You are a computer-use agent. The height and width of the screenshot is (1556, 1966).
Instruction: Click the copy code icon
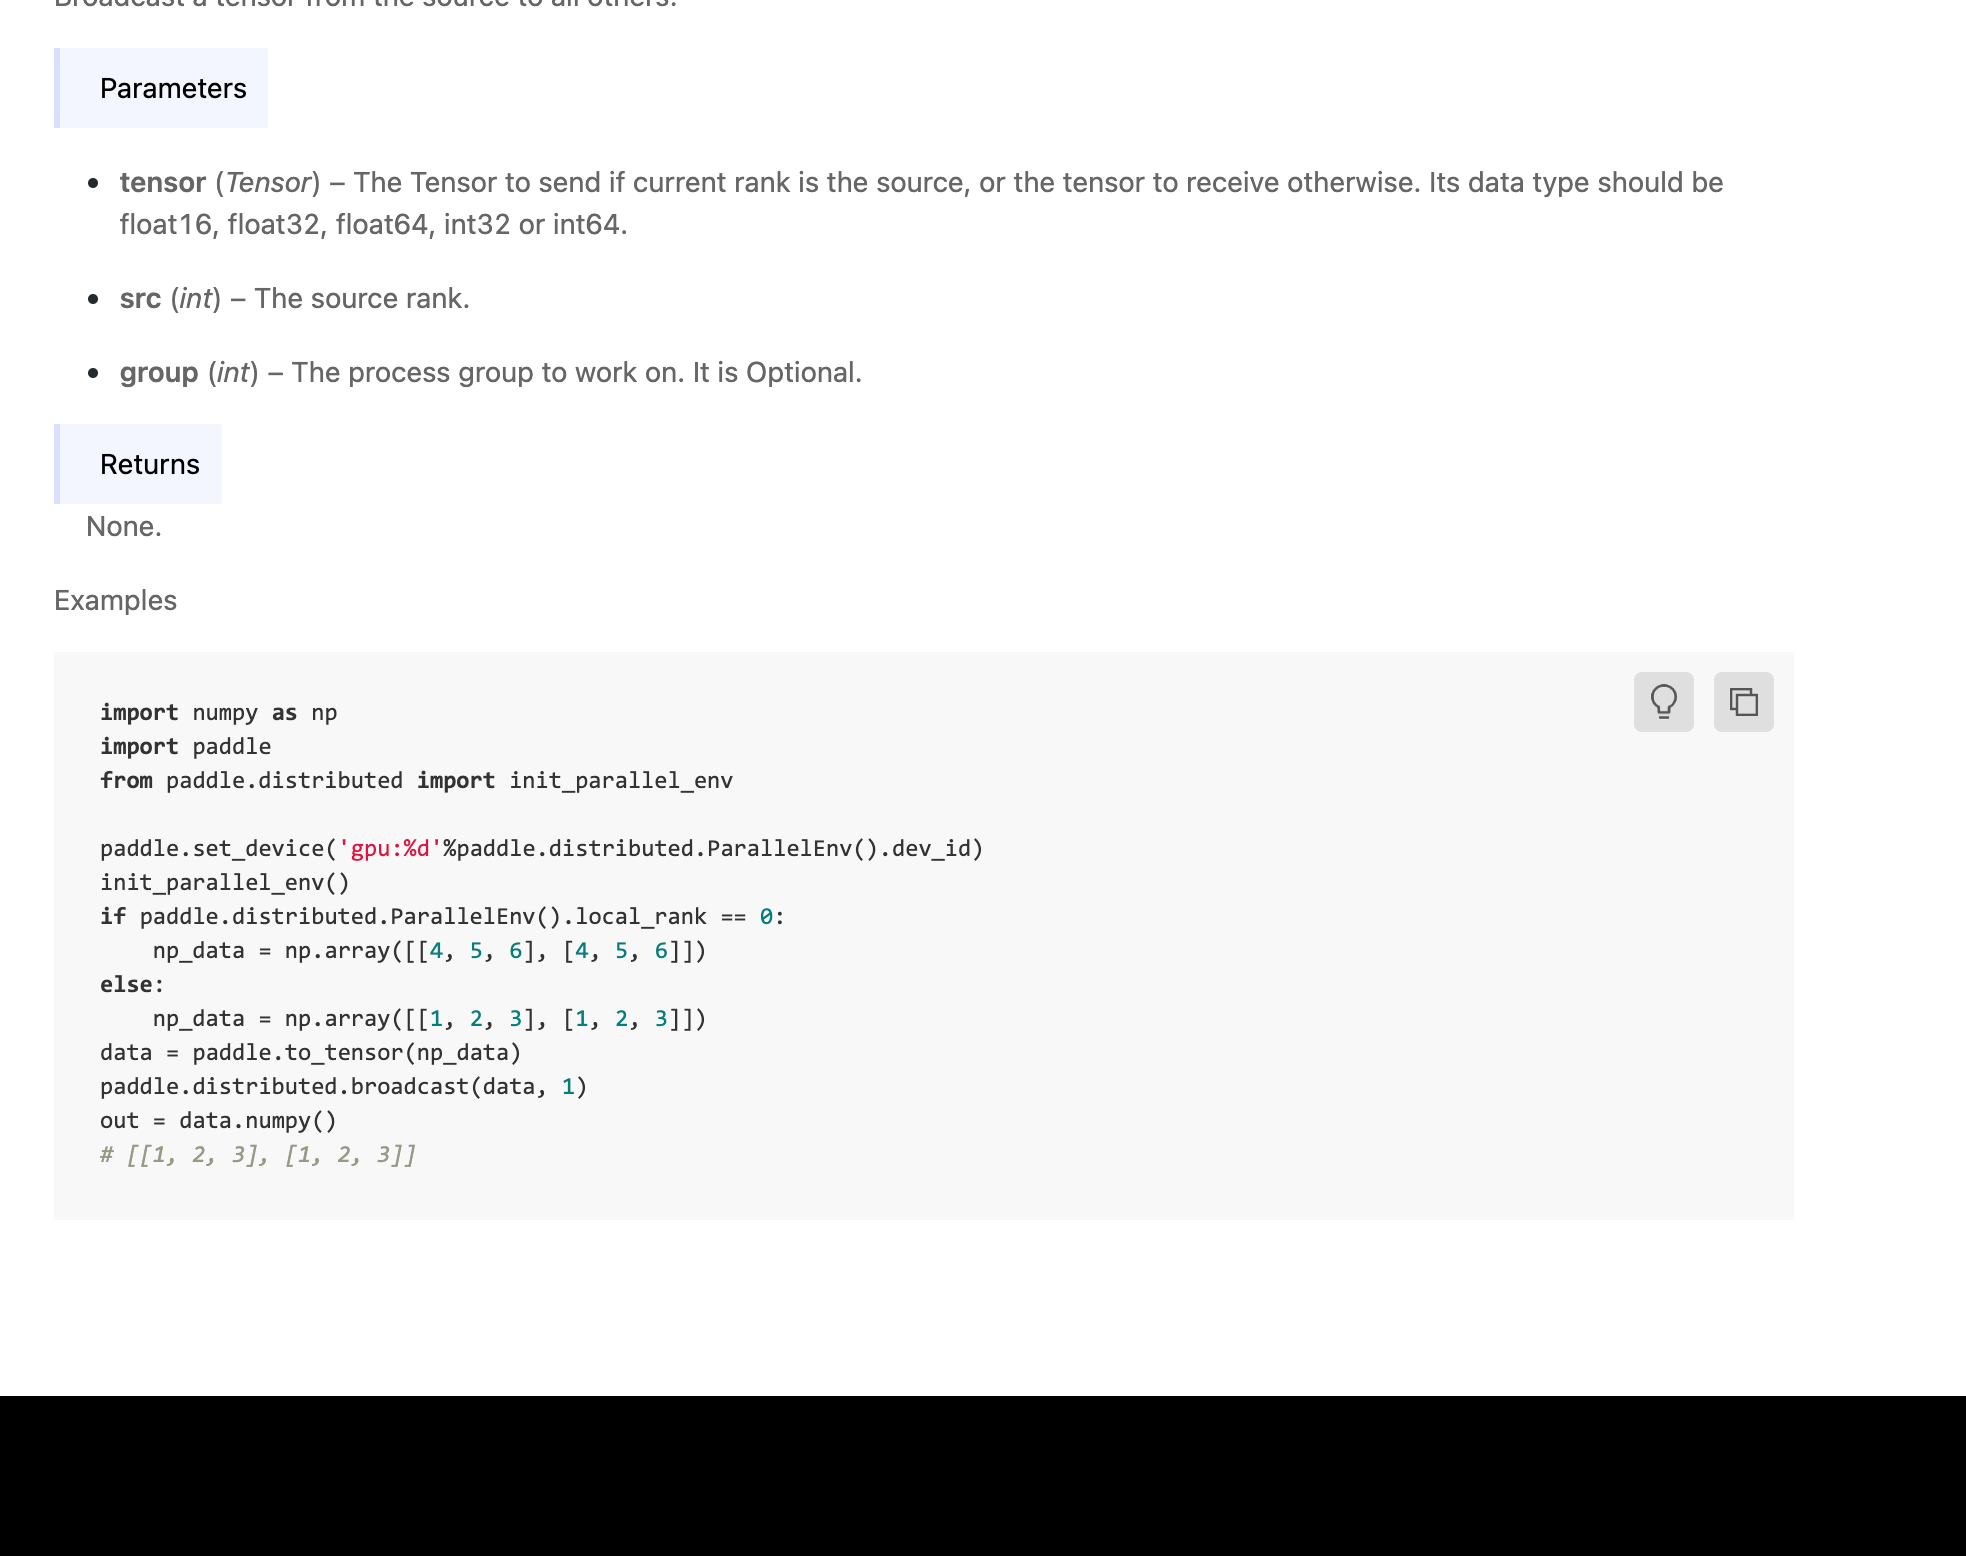(x=1743, y=702)
